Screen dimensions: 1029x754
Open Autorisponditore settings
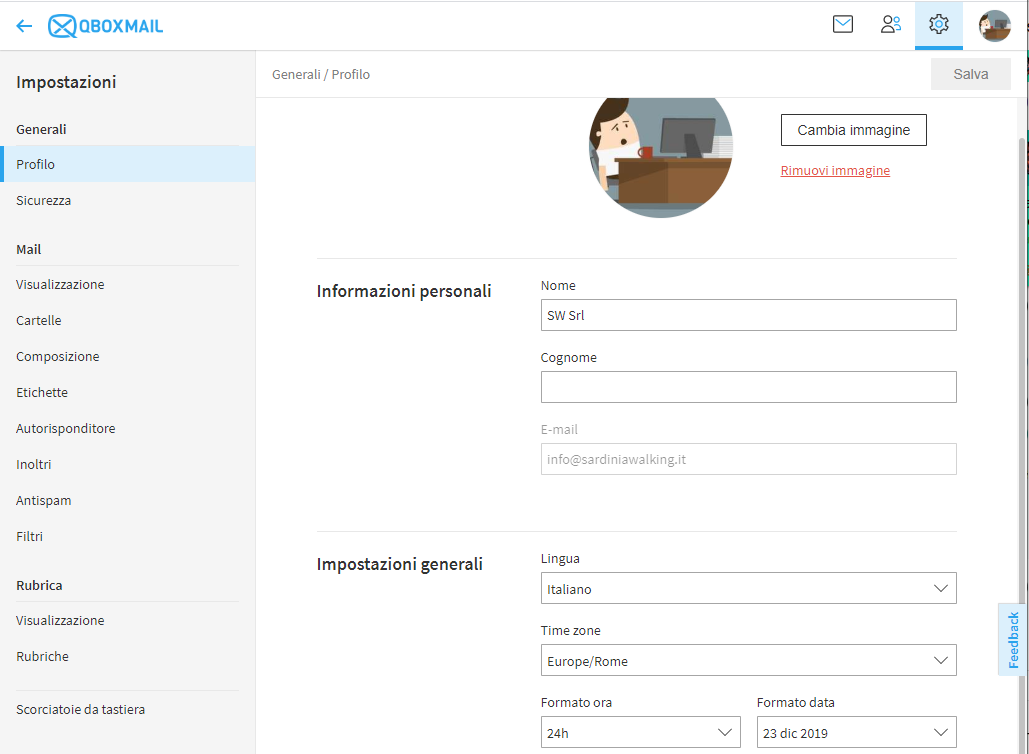point(66,428)
